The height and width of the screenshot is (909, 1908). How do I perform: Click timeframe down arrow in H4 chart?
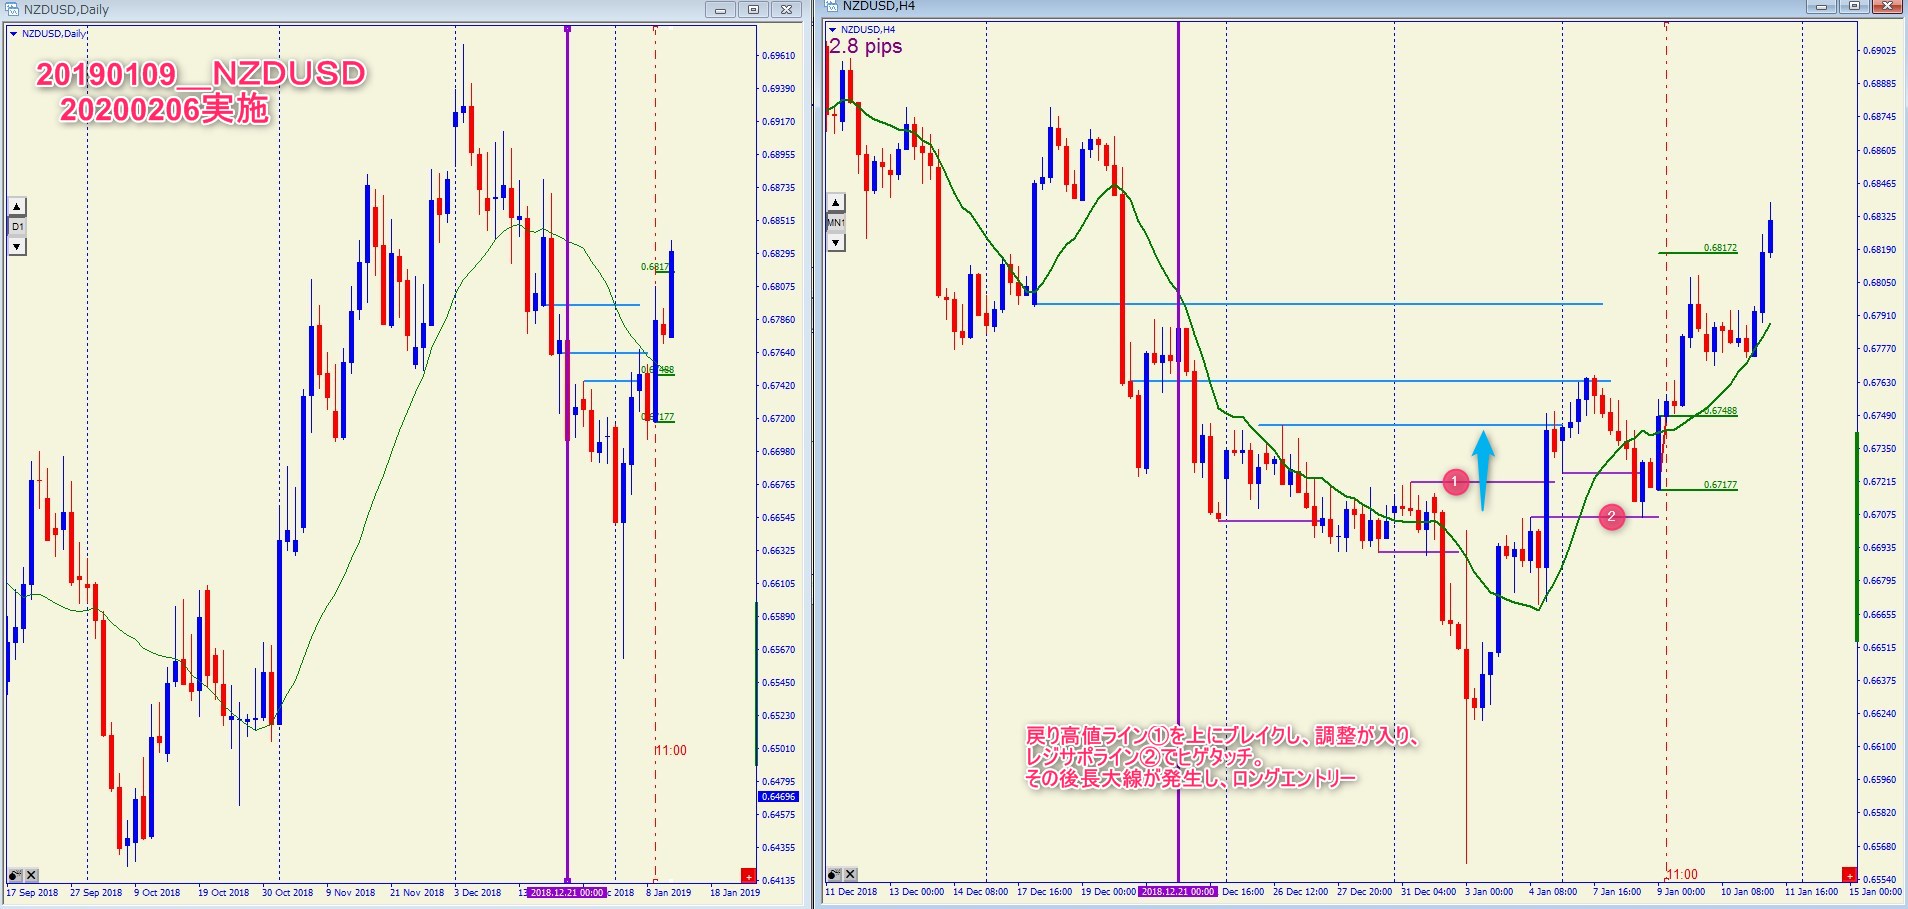(x=837, y=242)
